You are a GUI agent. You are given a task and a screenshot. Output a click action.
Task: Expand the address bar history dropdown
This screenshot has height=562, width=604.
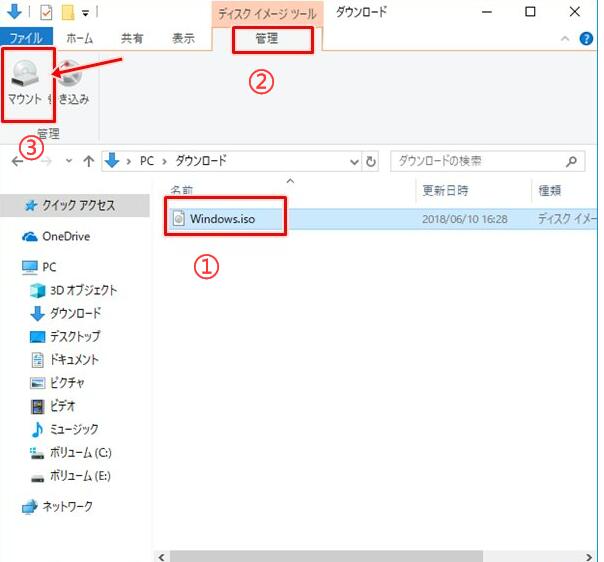click(354, 162)
